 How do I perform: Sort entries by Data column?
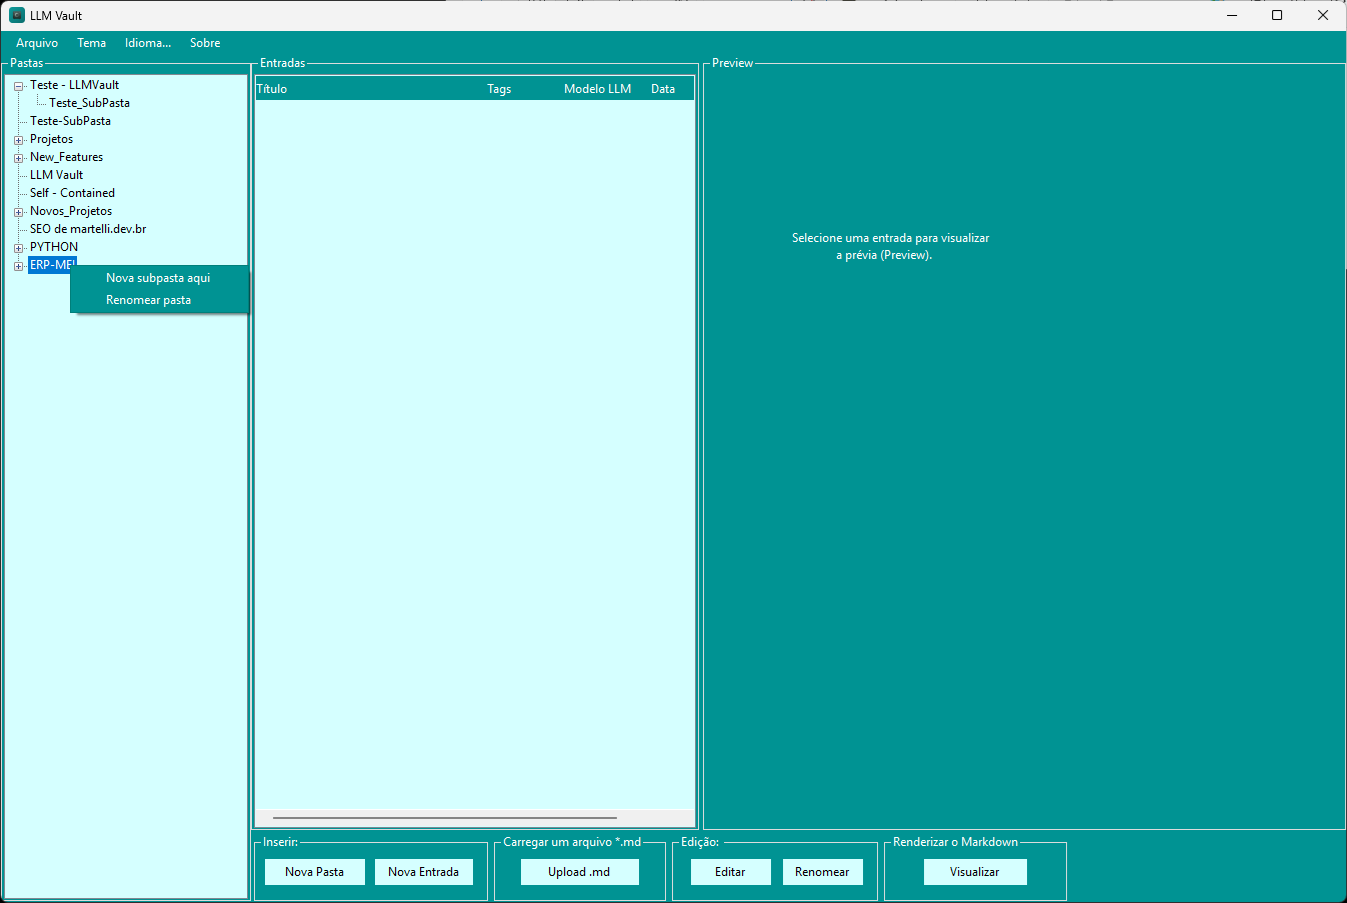pyautogui.click(x=663, y=89)
